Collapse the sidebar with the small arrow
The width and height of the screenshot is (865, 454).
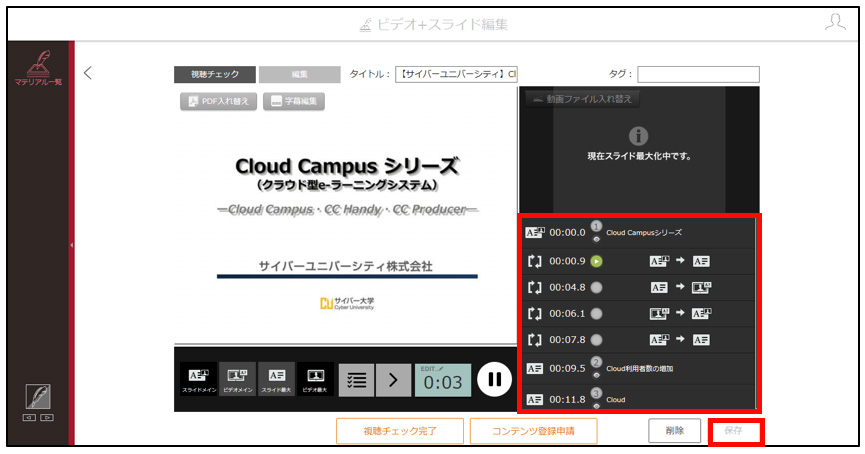(72, 245)
